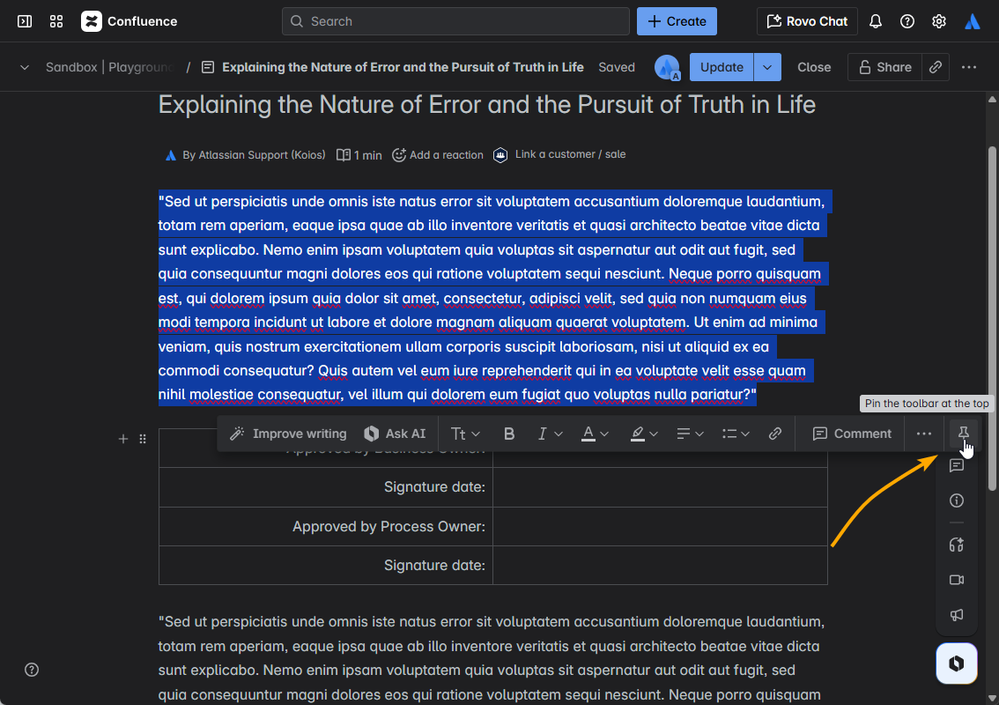Open more options in floating toolbar
999x705 pixels.
923,434
